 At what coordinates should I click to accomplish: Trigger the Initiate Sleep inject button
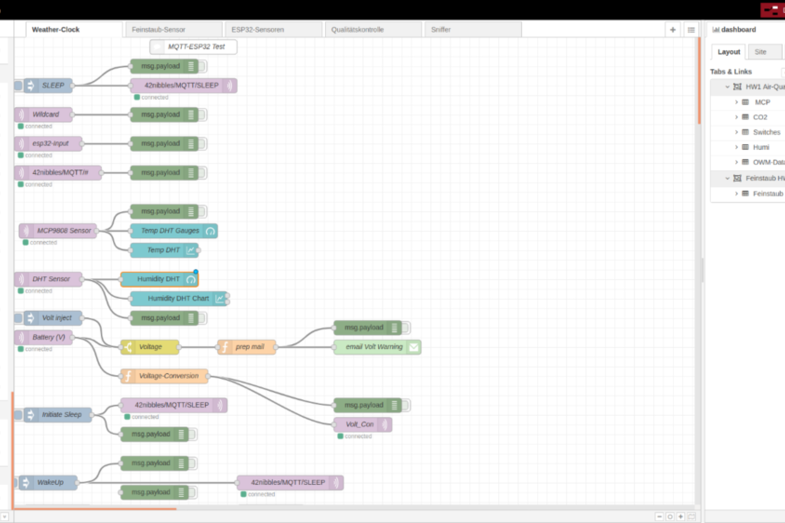[x=18, y=415]
